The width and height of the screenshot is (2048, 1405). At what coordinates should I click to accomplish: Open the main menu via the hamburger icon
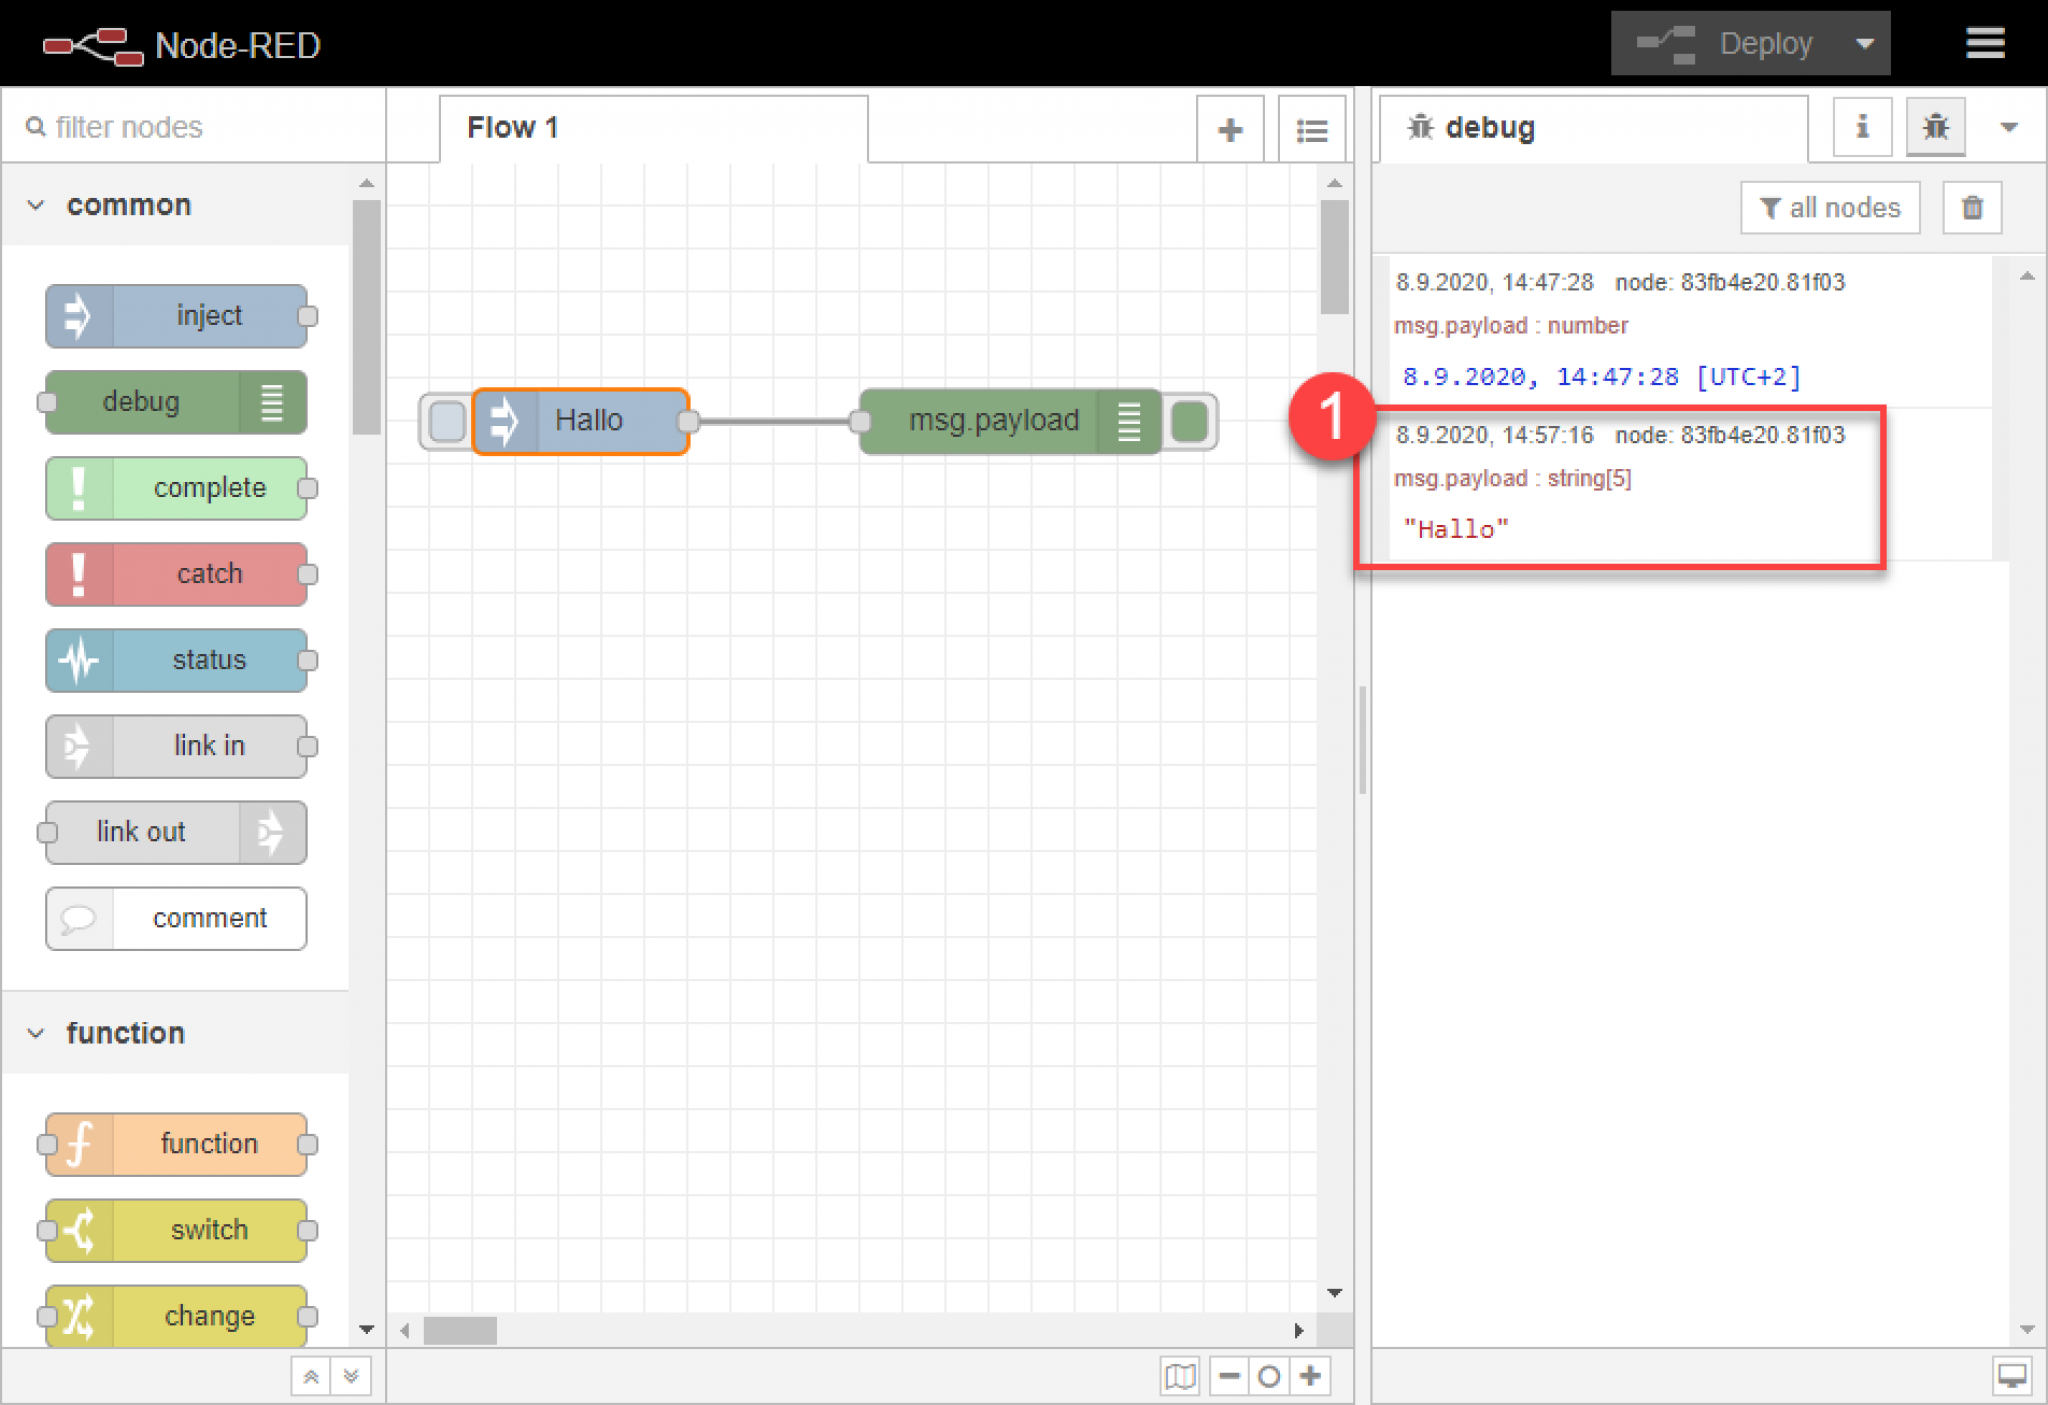[x=1985, y=43]
